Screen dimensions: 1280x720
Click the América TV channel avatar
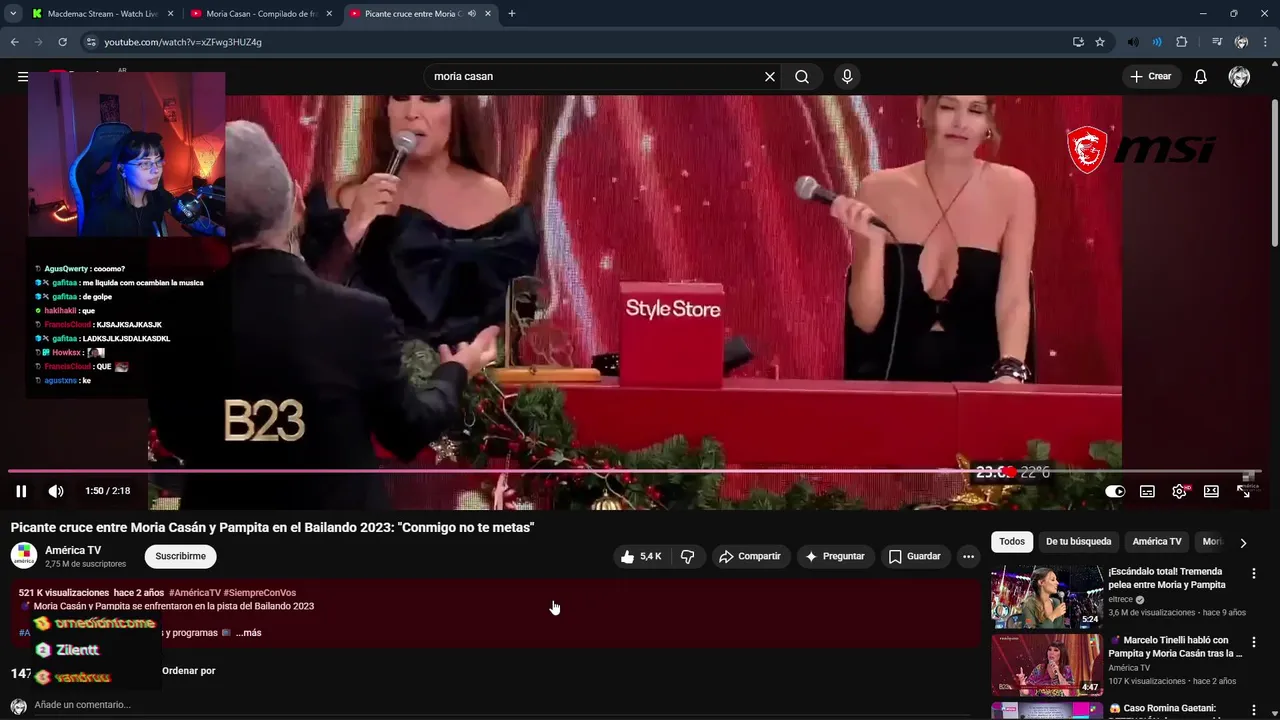pyautogui.click(x=24, y=556)
